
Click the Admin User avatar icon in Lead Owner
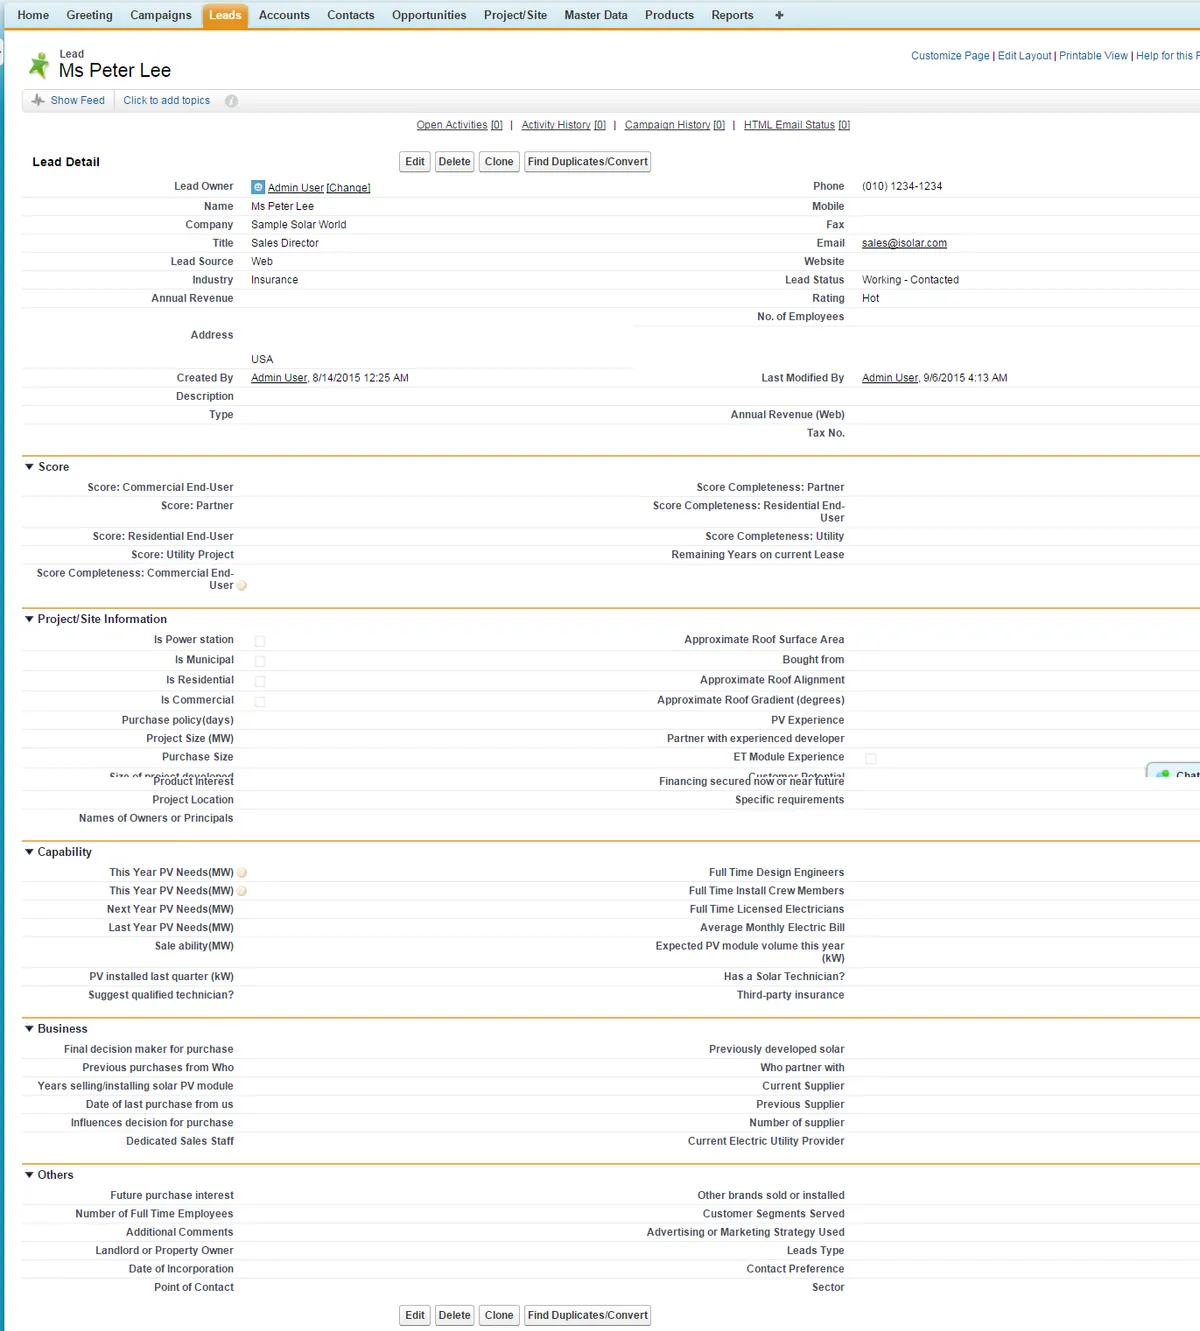(x=258, y=187)
